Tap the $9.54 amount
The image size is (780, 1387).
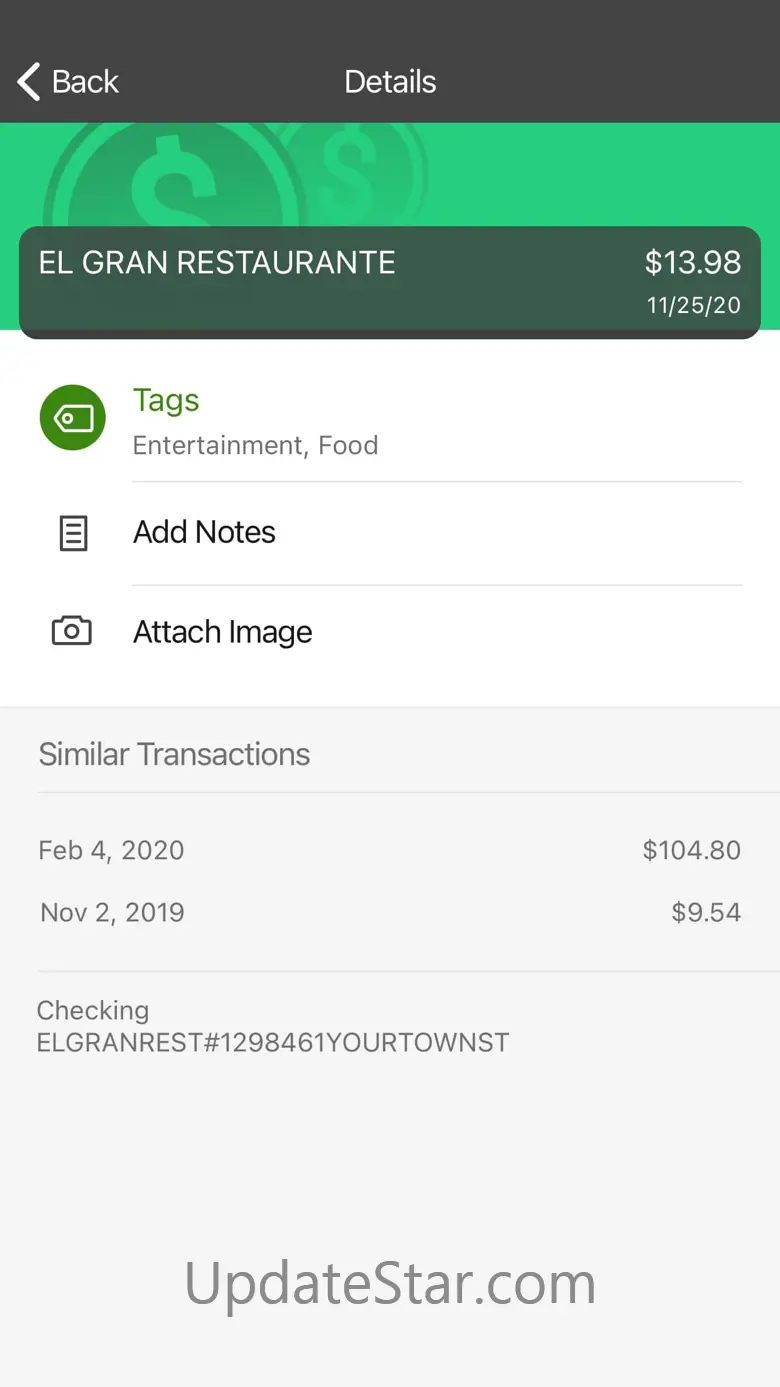(x=706, y=912)
